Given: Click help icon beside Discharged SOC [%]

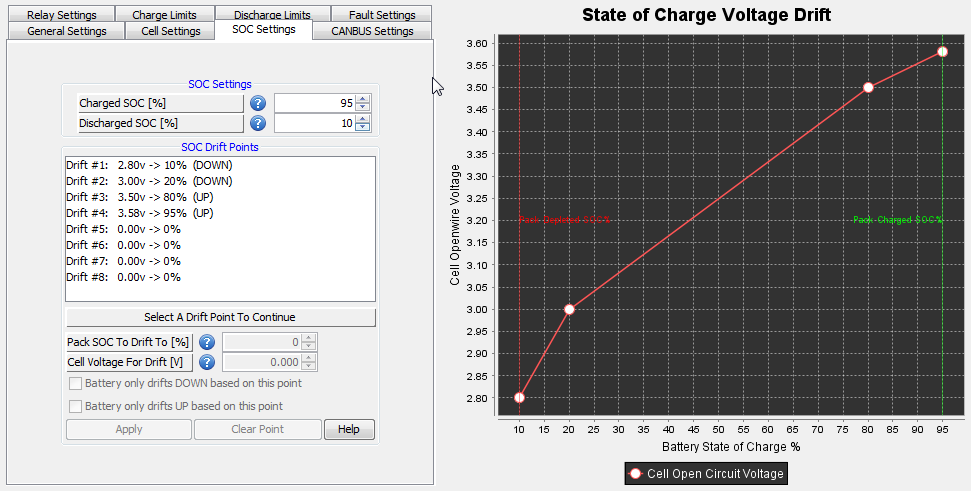Looking at the screenshot, I should point(258,123).
